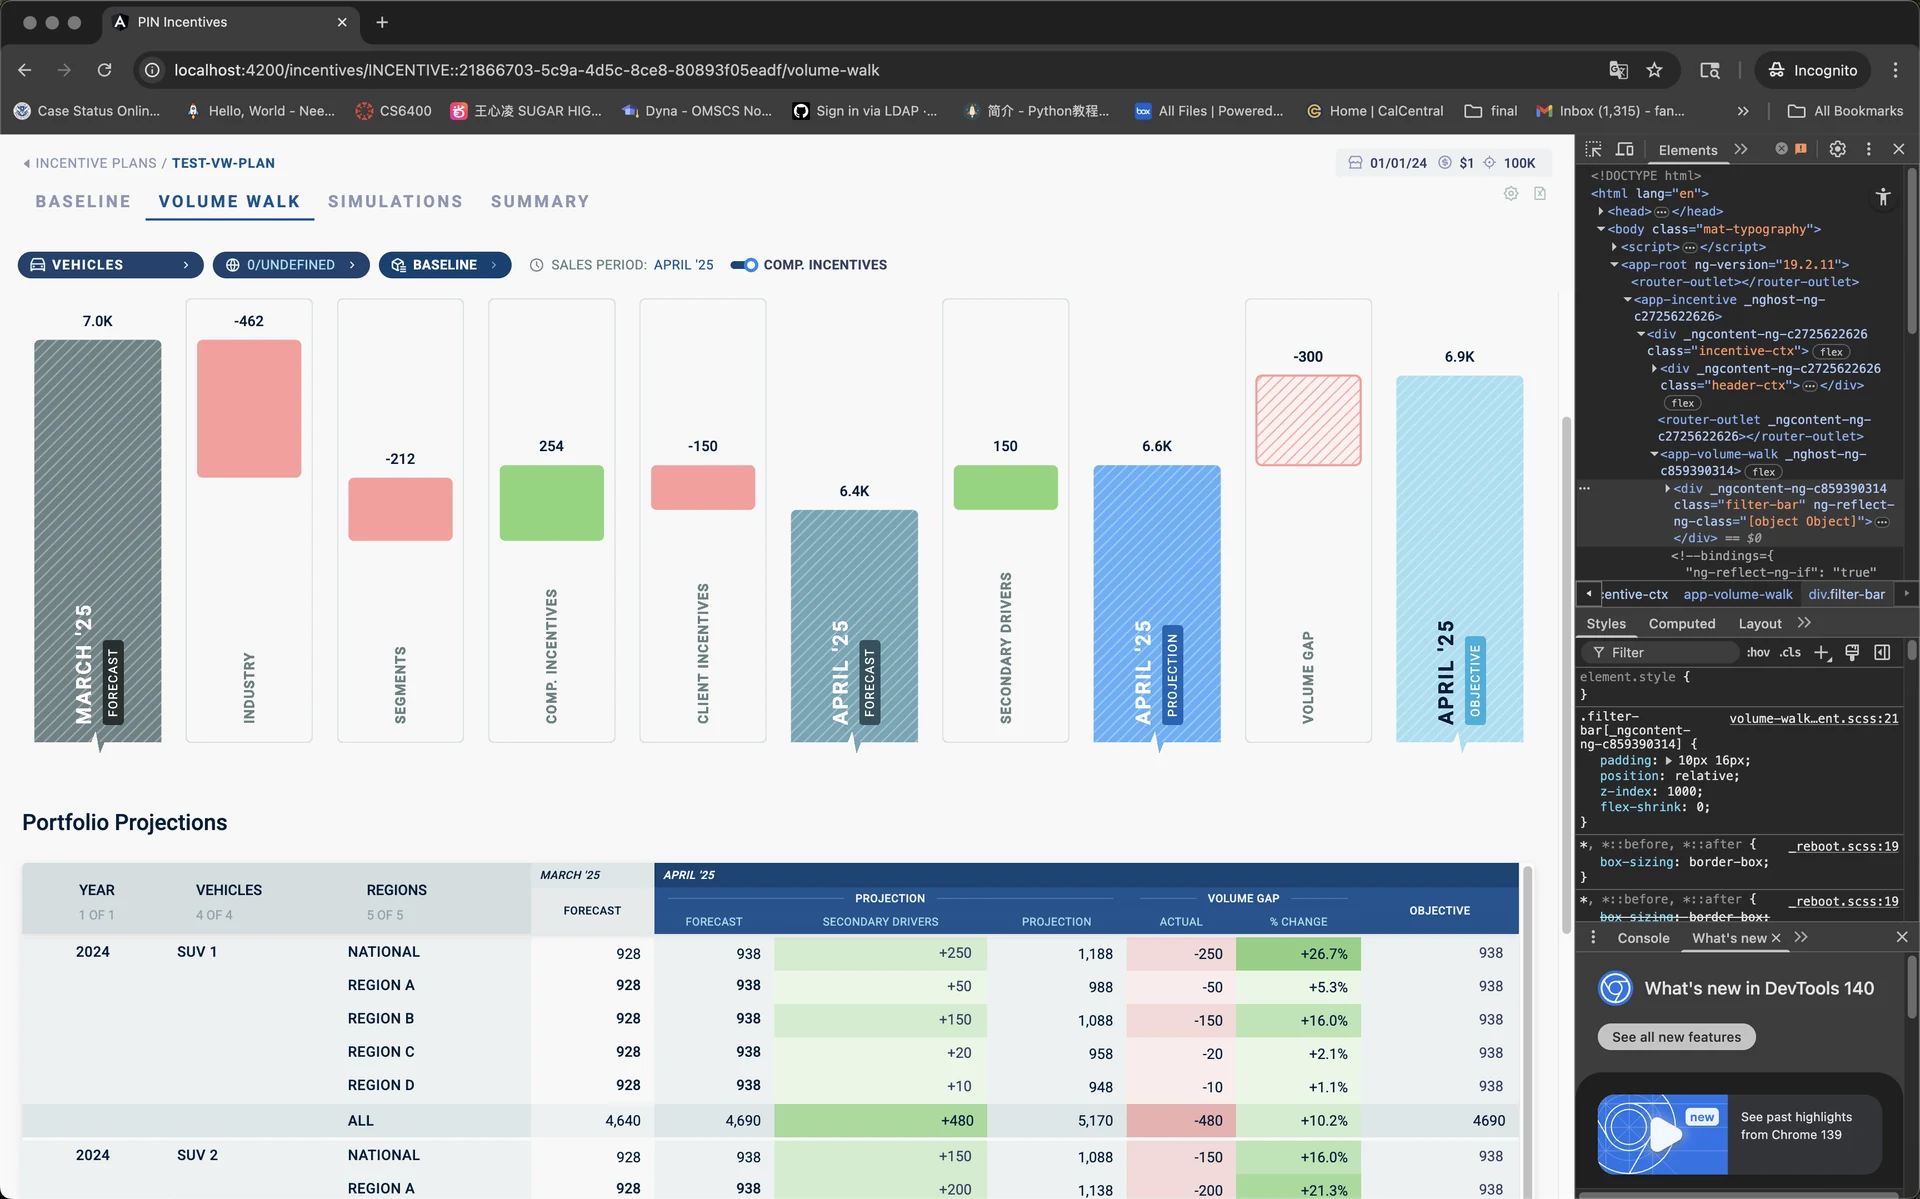1920x1199 pixels.
Task: Expand the head node in Elements
Action: 1601,211
